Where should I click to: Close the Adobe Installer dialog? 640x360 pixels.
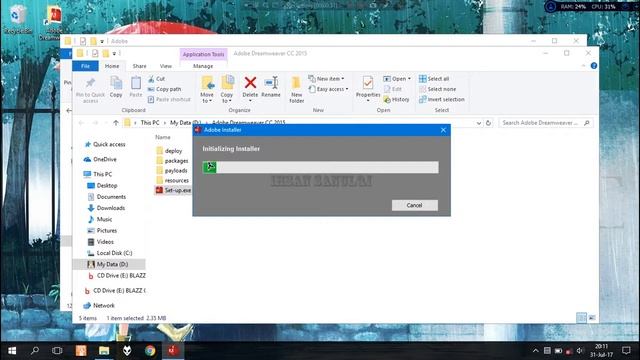[443, 130]
